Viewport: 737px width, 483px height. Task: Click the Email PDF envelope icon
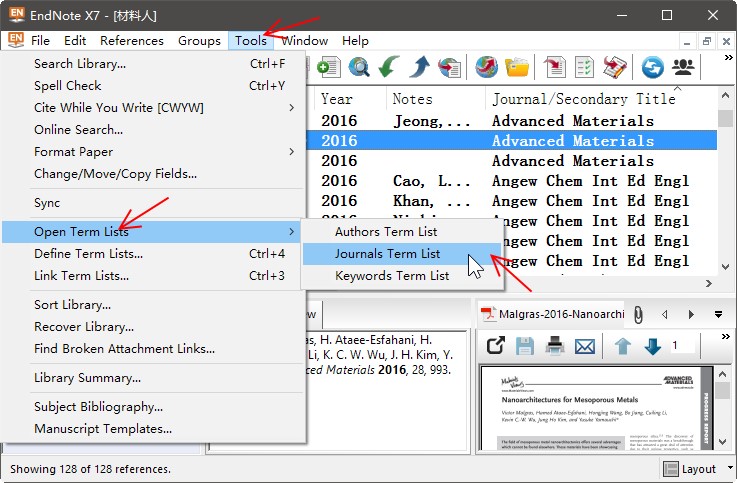tap(585, 347)
